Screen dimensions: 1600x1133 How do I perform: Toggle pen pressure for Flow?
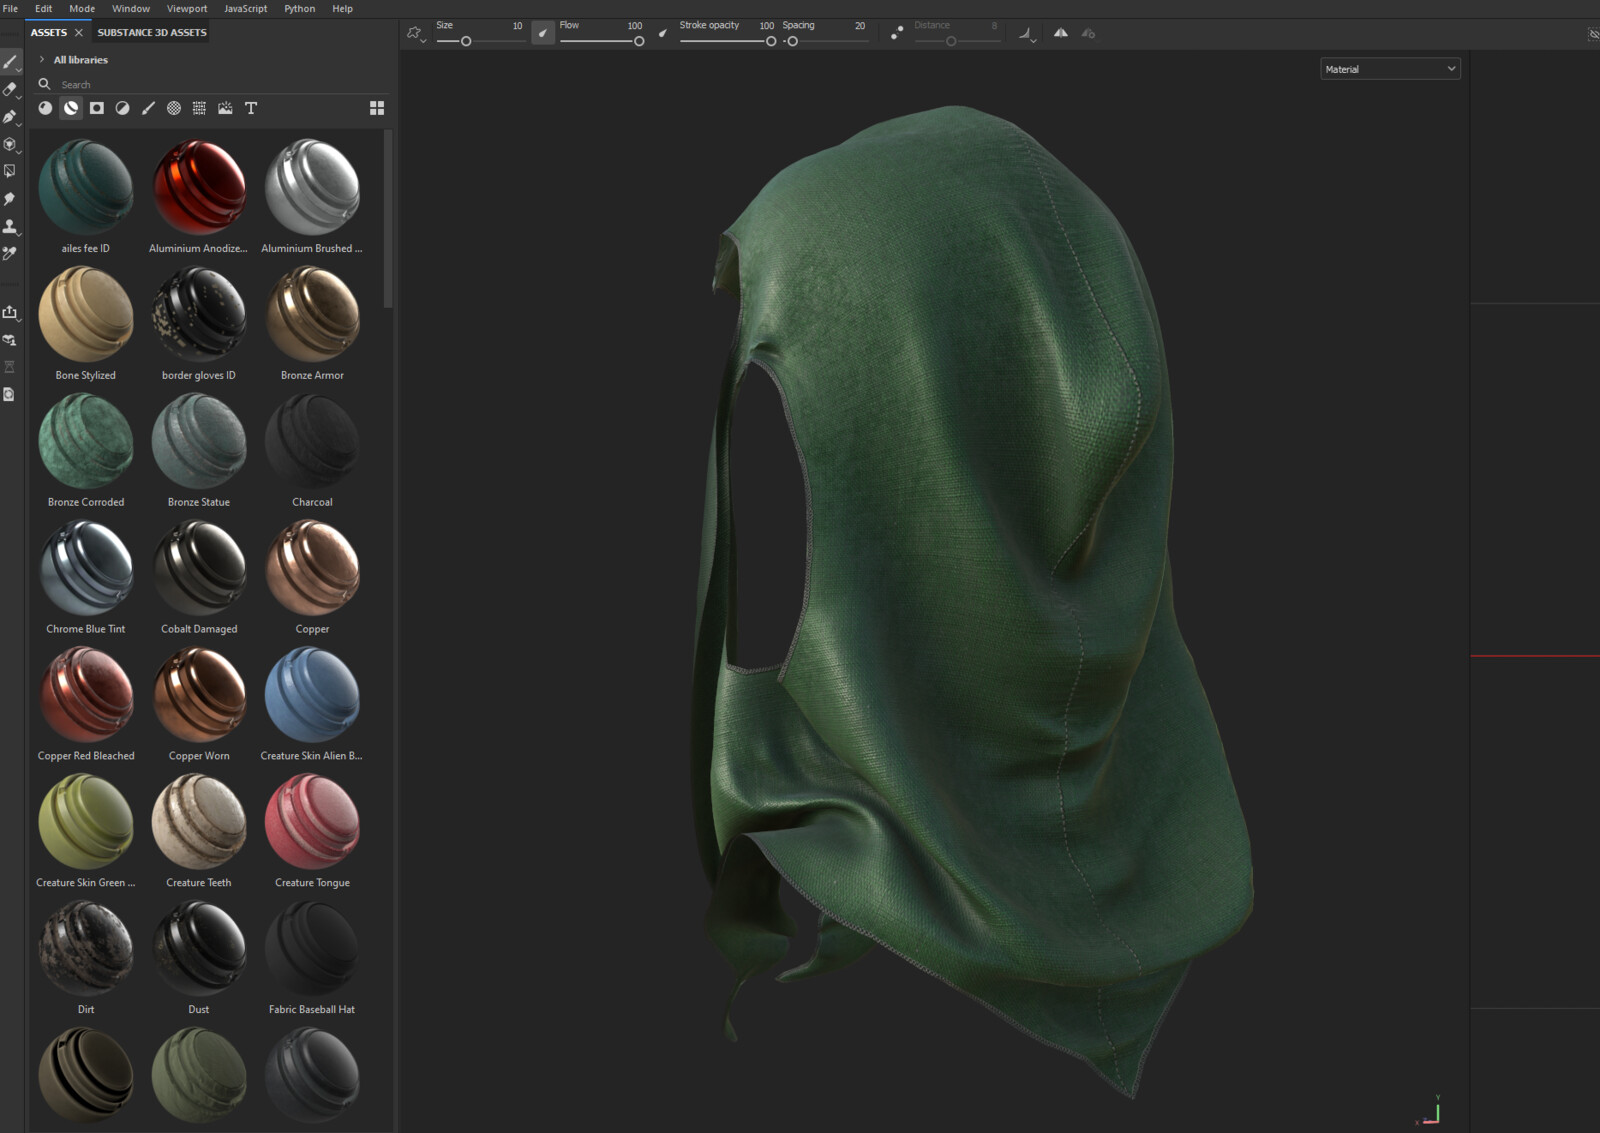coord(542,33)
